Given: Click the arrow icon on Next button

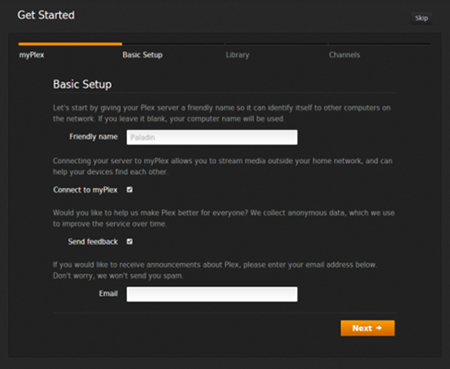Looking at the screenshot, I should coord(379,328).
